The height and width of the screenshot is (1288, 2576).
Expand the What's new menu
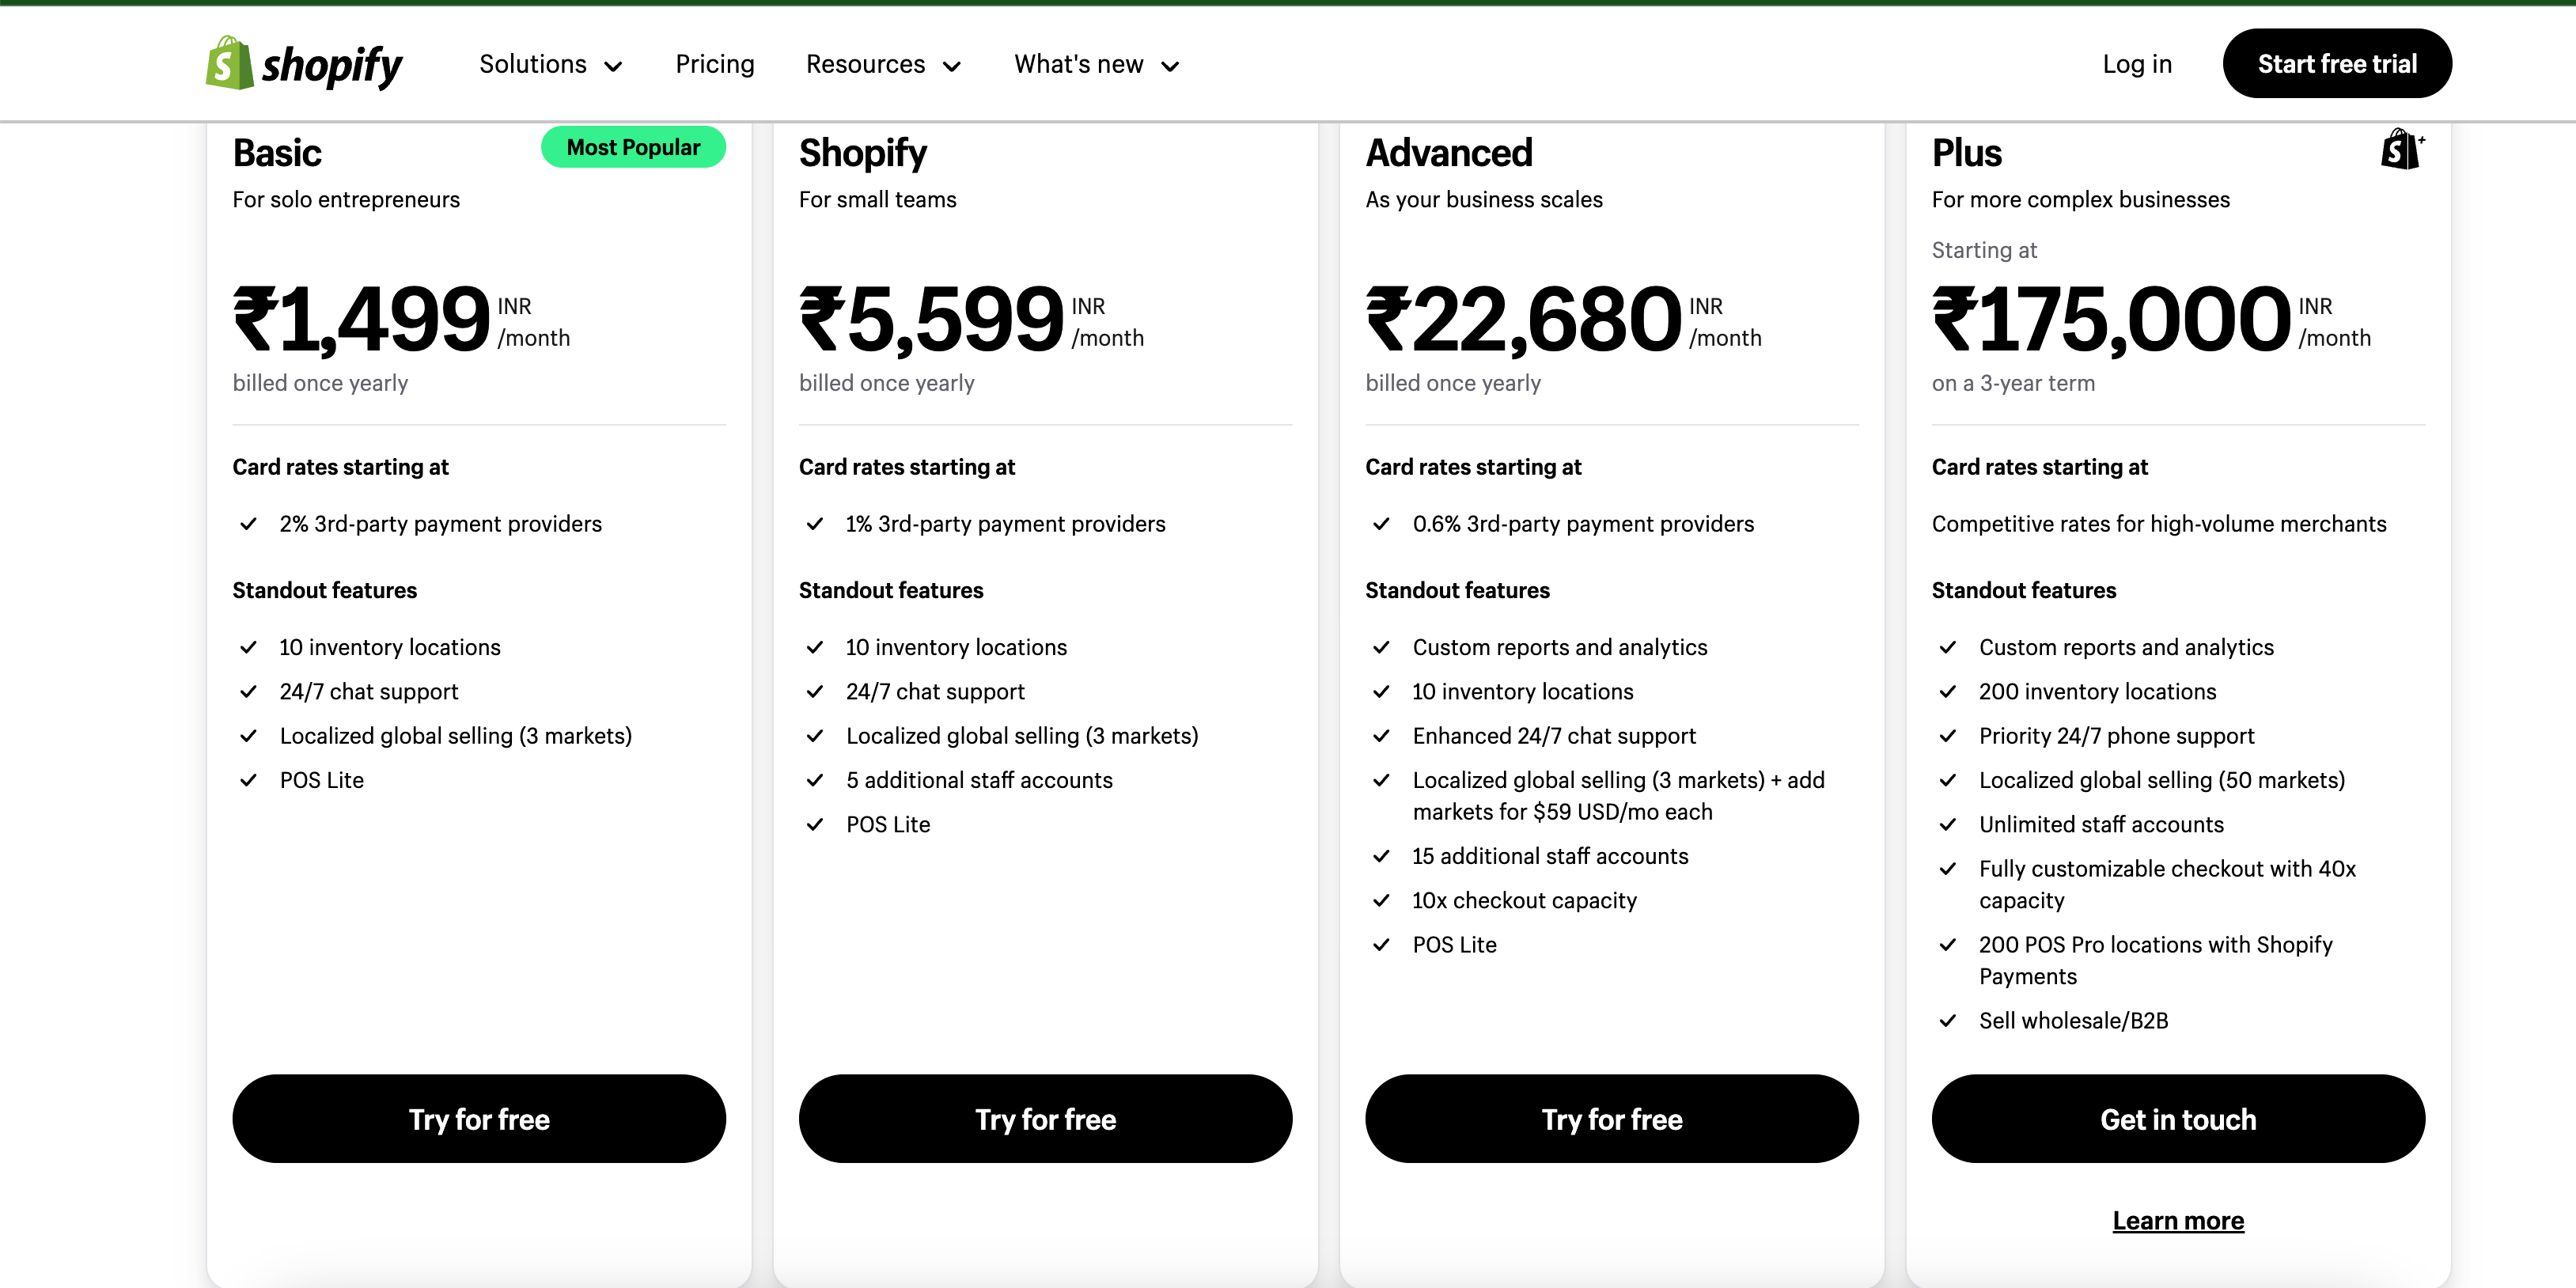pyautogui.click(x=1096, y=64)
